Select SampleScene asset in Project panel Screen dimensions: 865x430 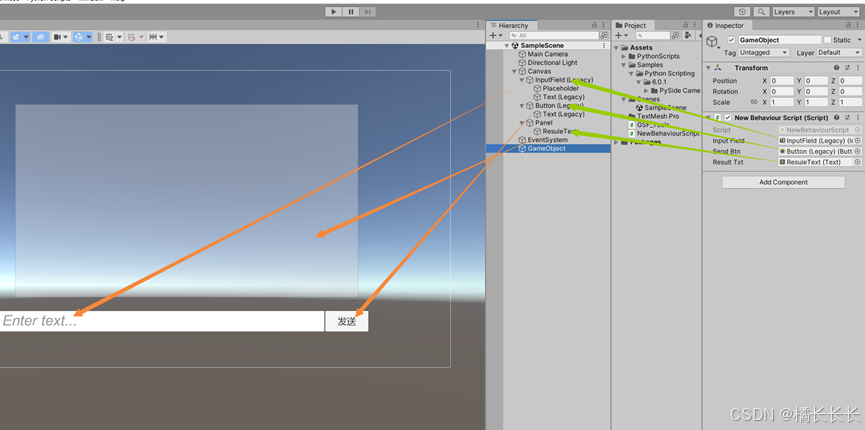(x=661, y=108)
